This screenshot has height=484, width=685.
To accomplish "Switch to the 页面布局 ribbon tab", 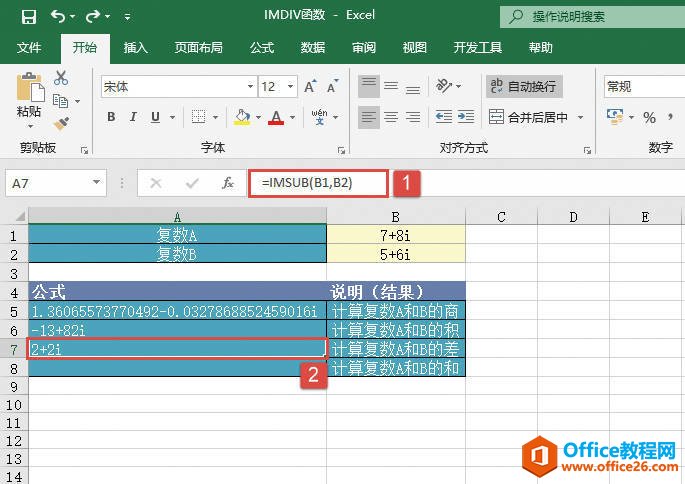I will 199,47.
